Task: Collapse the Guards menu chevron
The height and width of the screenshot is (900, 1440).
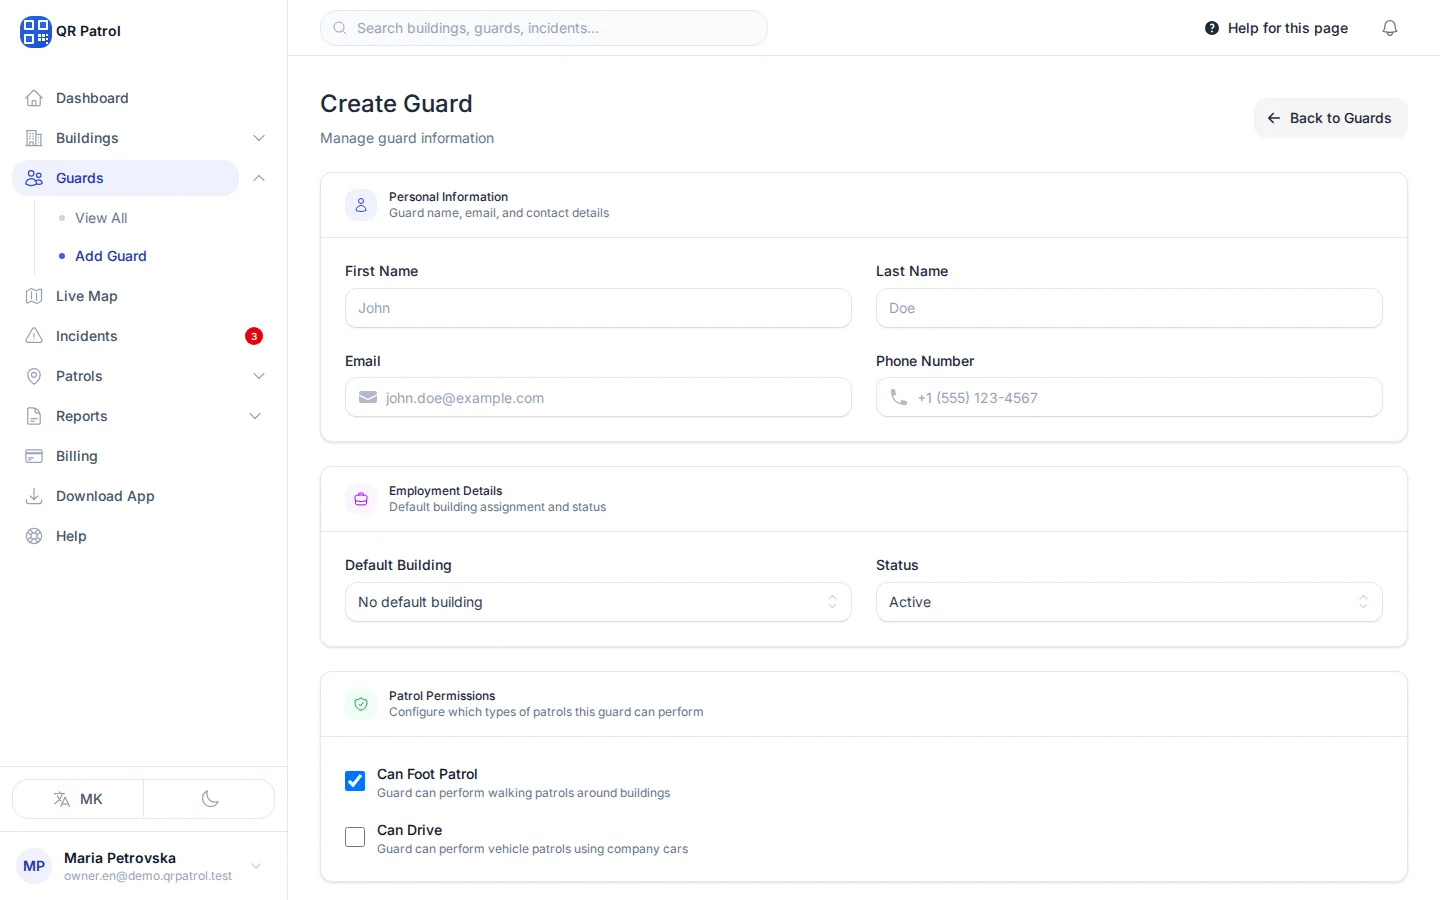Action: pos(259,178)
